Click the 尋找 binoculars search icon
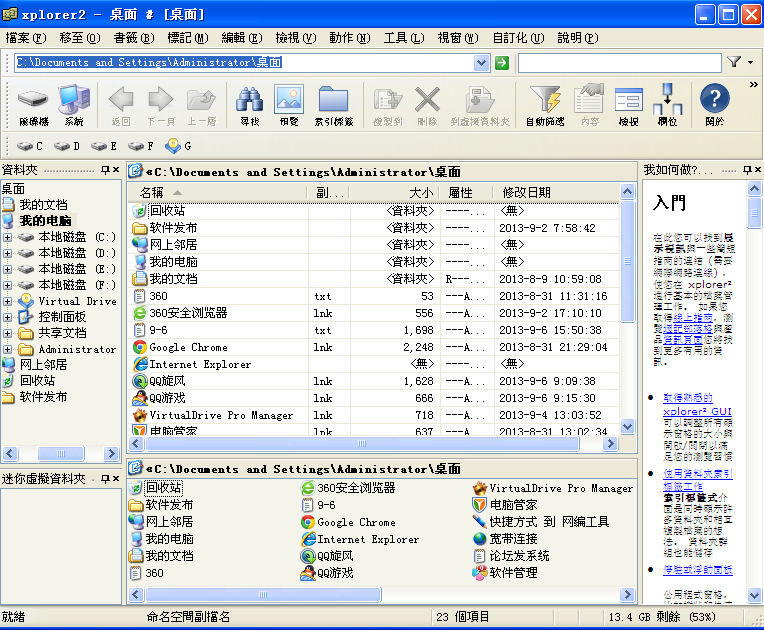 coord(248,104)
